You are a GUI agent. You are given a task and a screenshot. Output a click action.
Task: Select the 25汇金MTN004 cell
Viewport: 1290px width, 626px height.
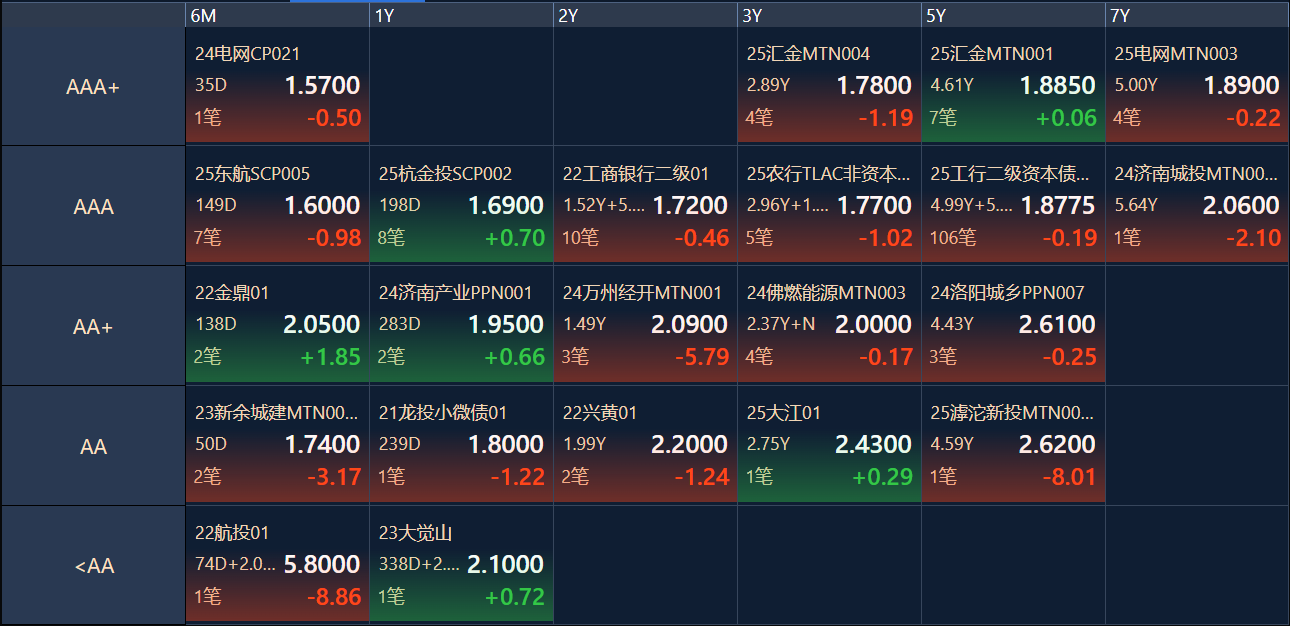pyautogui.click(x=830, y=86)
